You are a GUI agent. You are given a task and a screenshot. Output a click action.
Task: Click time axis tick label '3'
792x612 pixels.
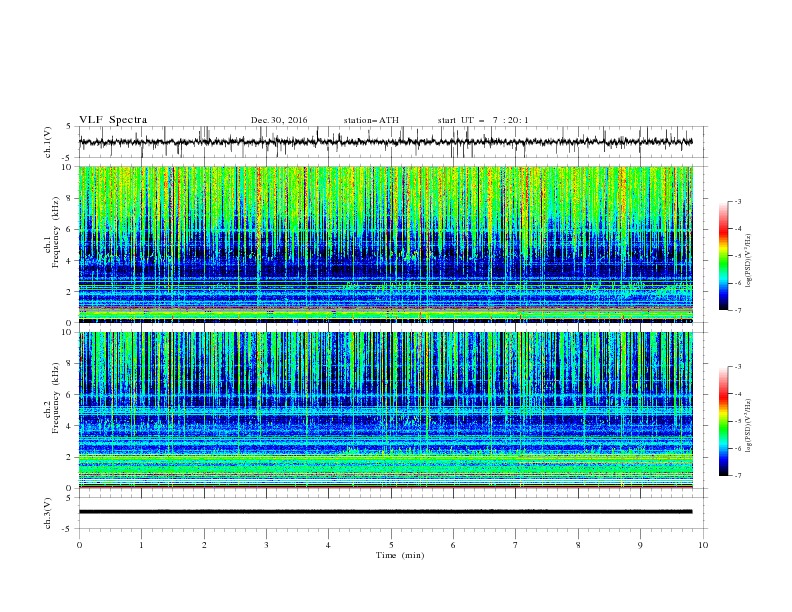pyautogui.click(x=266, y=545)
